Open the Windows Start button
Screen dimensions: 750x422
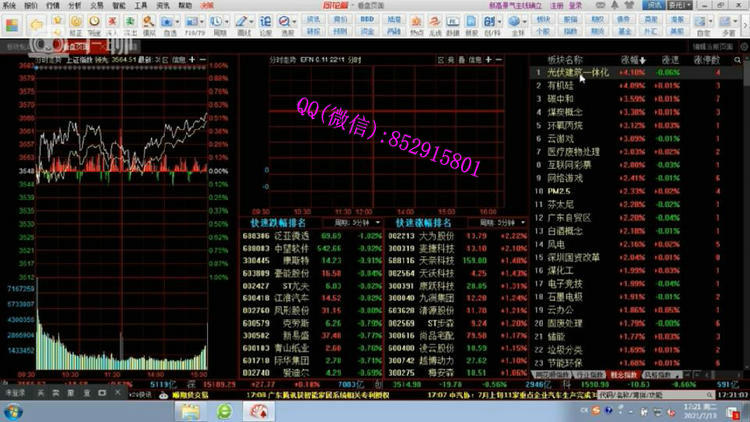(14, 409)
